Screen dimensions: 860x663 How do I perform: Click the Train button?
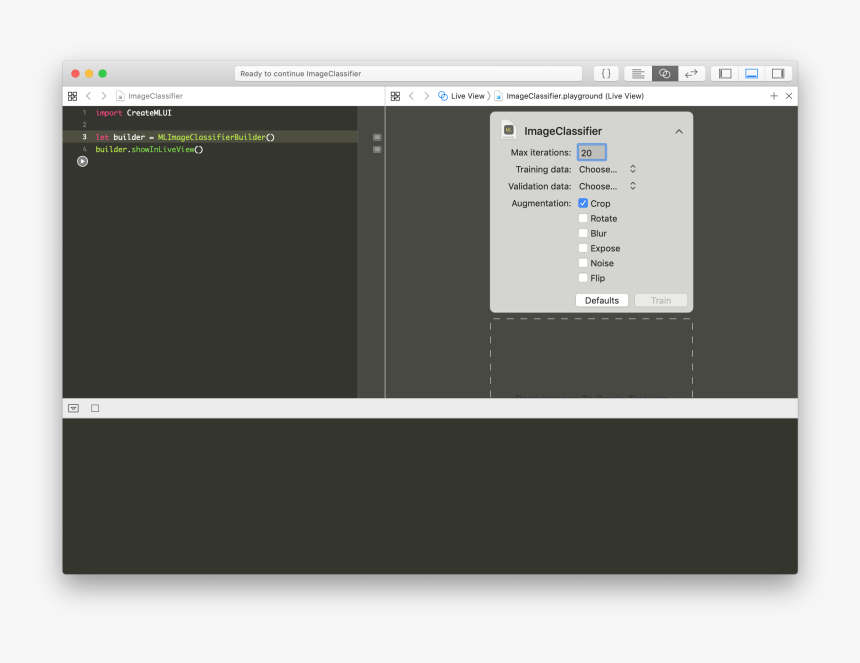[661, 301]
